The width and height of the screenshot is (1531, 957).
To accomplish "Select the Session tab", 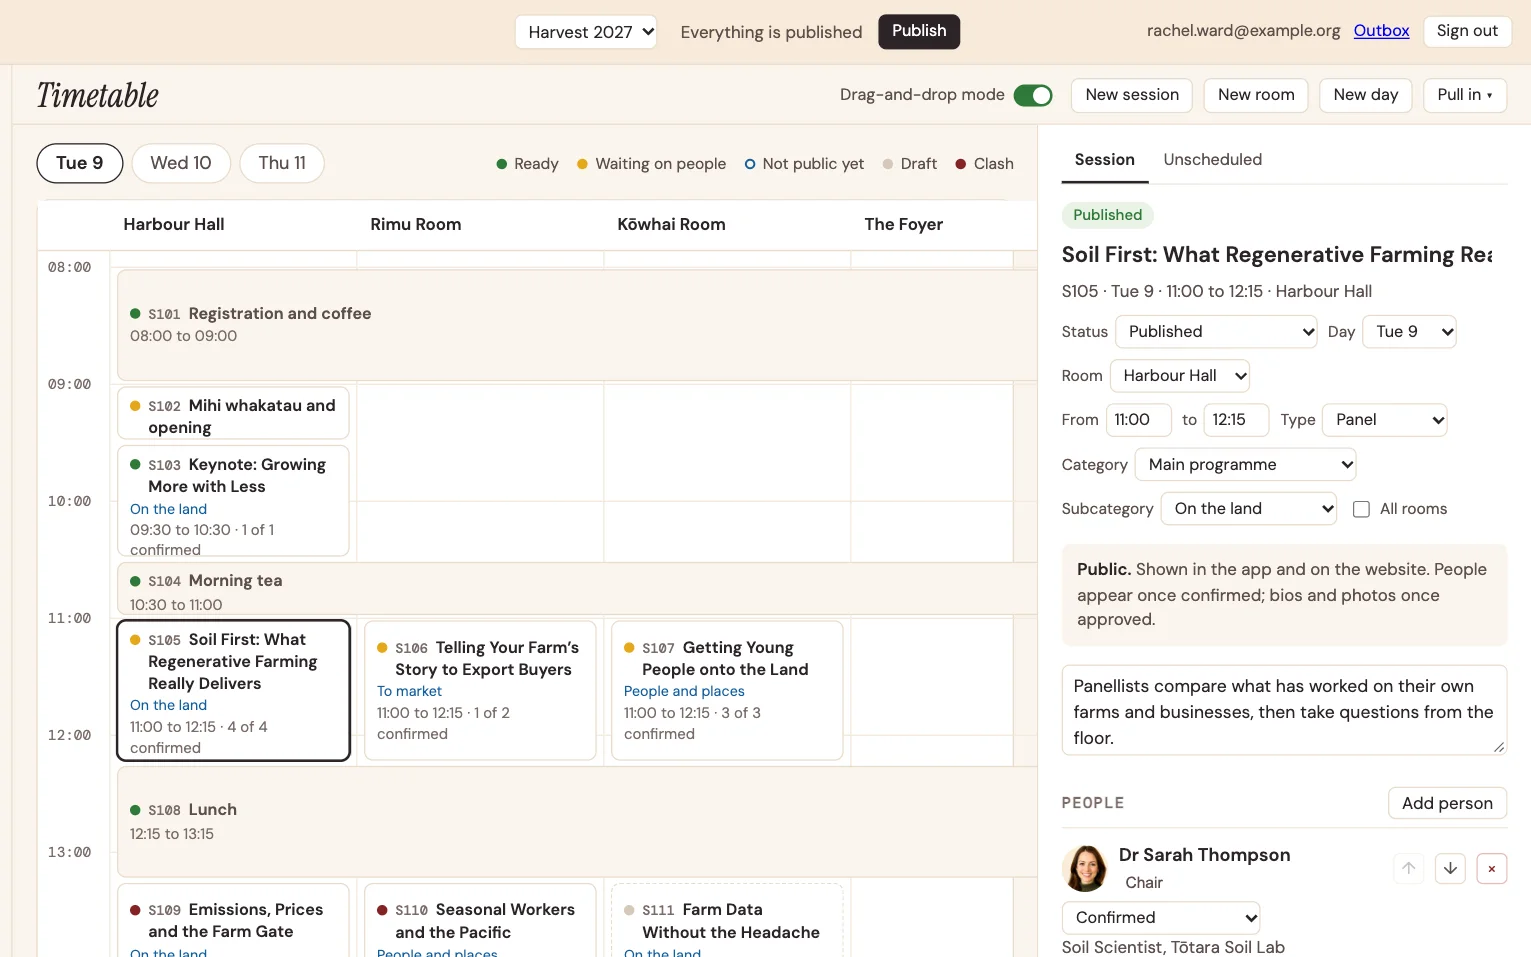I will 1105,160.
